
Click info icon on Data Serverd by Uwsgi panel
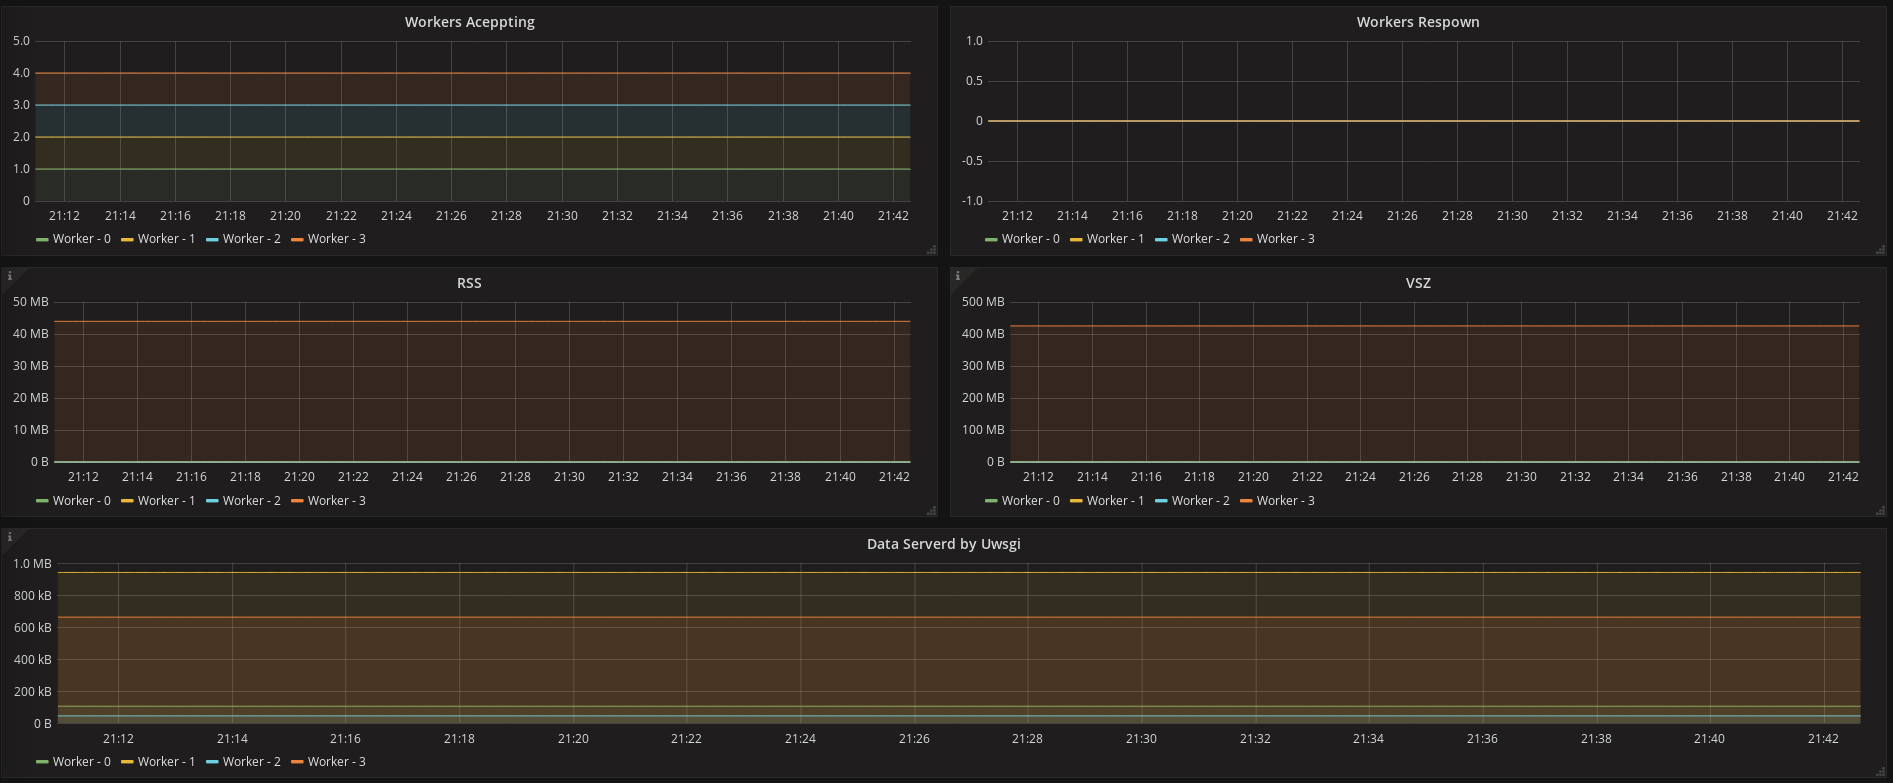tap(9, 537)
